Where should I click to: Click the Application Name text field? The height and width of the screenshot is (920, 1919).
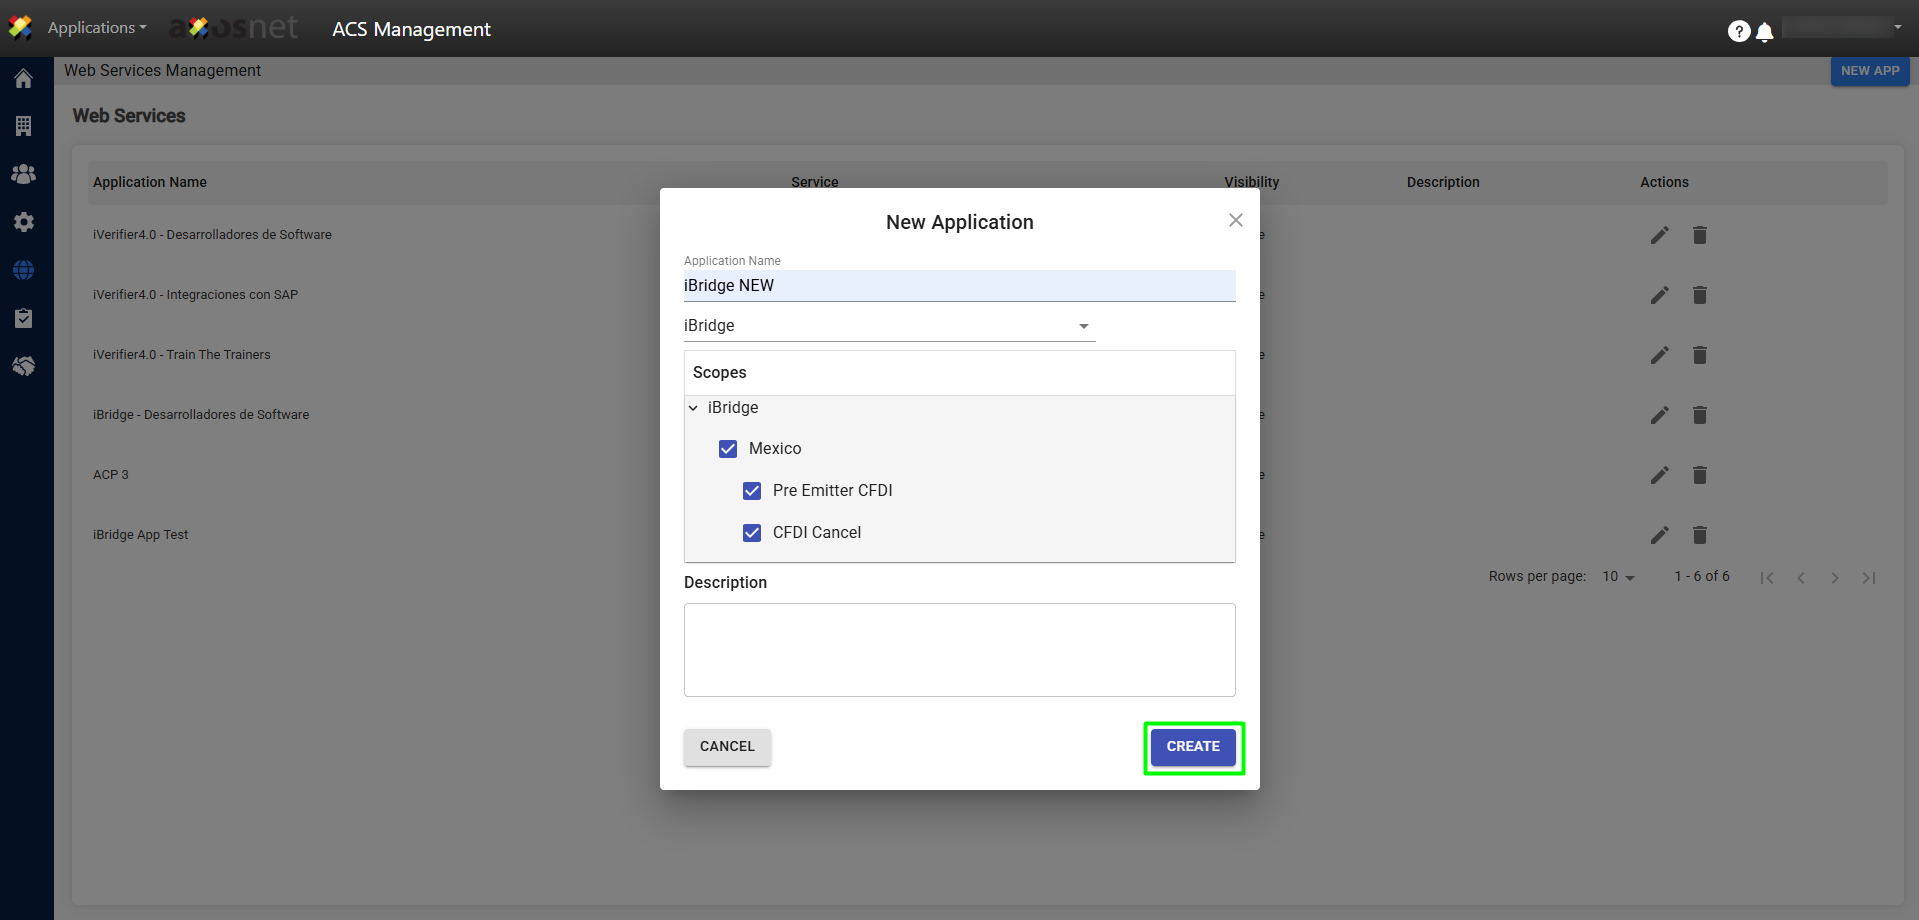958,286
